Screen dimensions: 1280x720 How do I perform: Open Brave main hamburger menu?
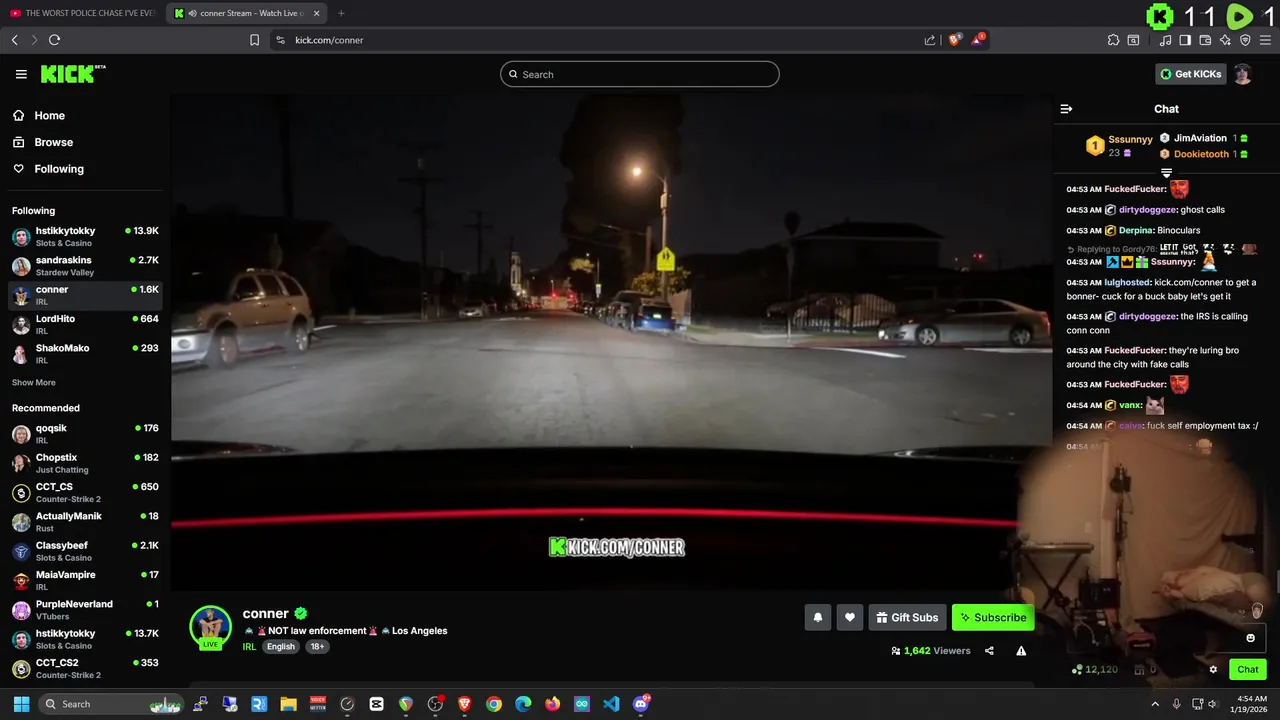coord(1265,40)
